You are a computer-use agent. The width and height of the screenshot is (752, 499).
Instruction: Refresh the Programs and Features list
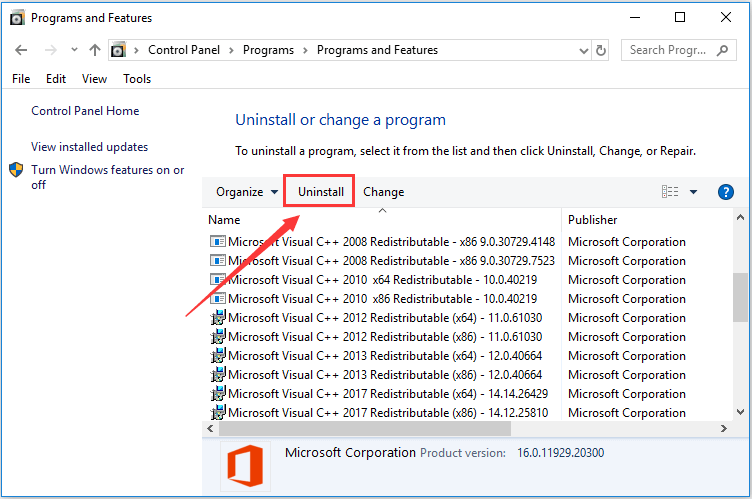[x=600, y=50]
